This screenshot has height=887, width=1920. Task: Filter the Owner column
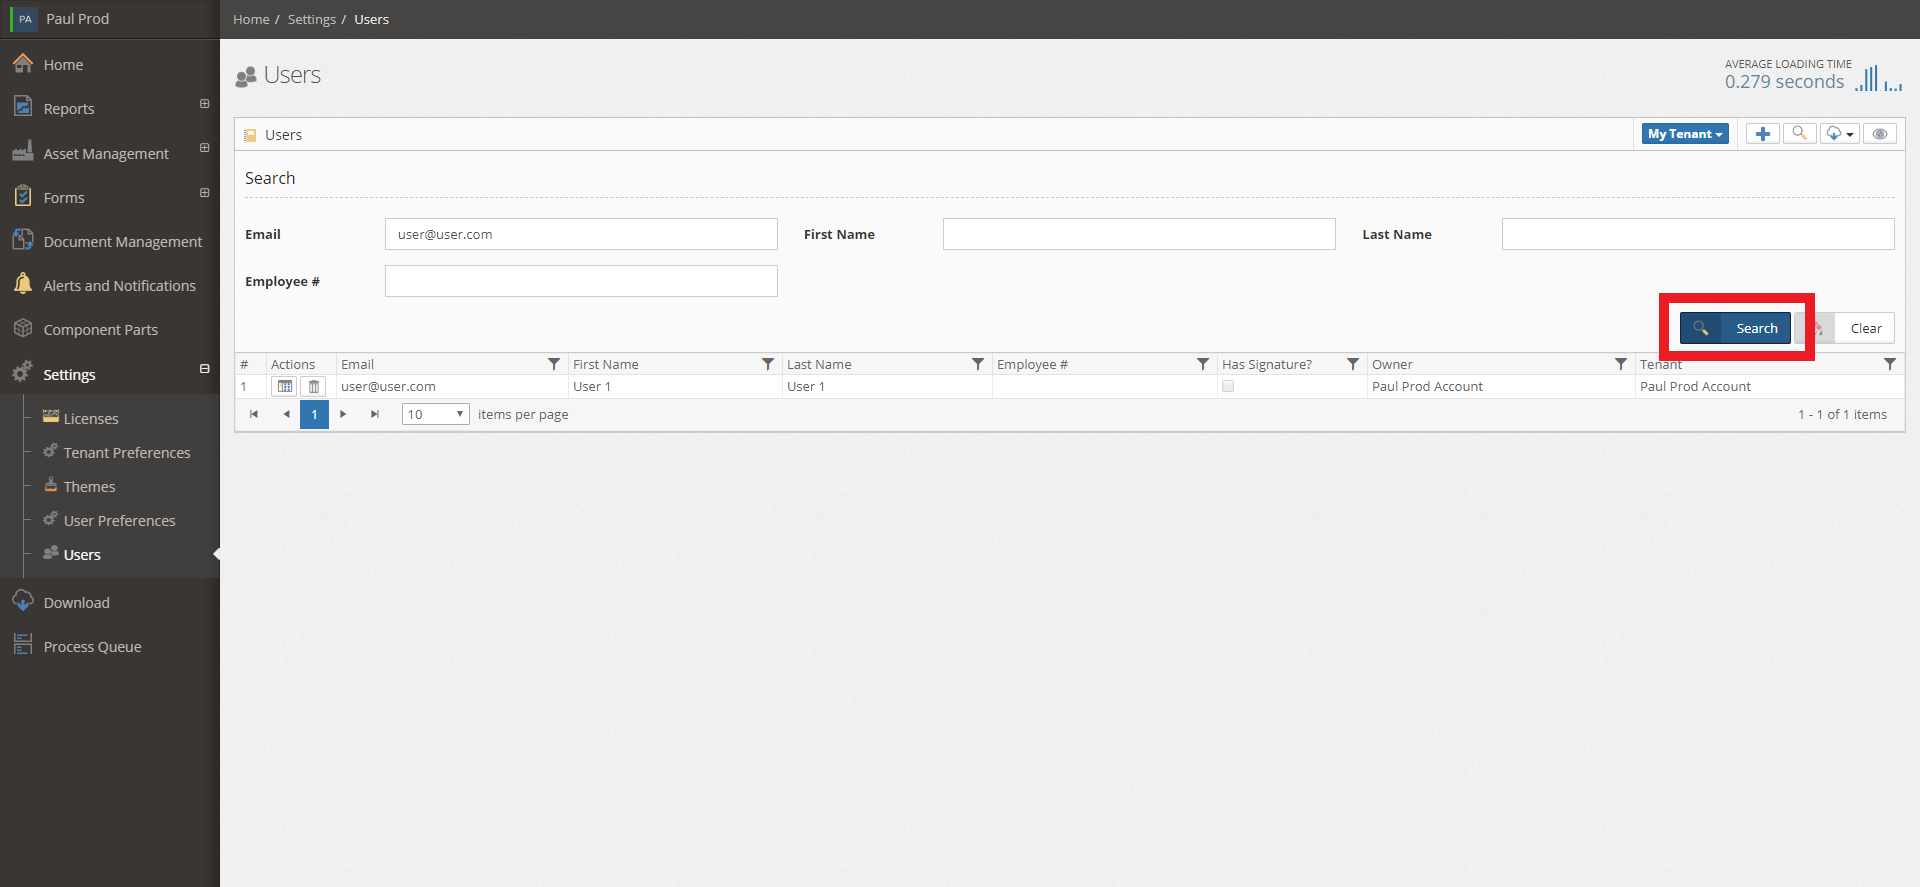coord(1621,364)
